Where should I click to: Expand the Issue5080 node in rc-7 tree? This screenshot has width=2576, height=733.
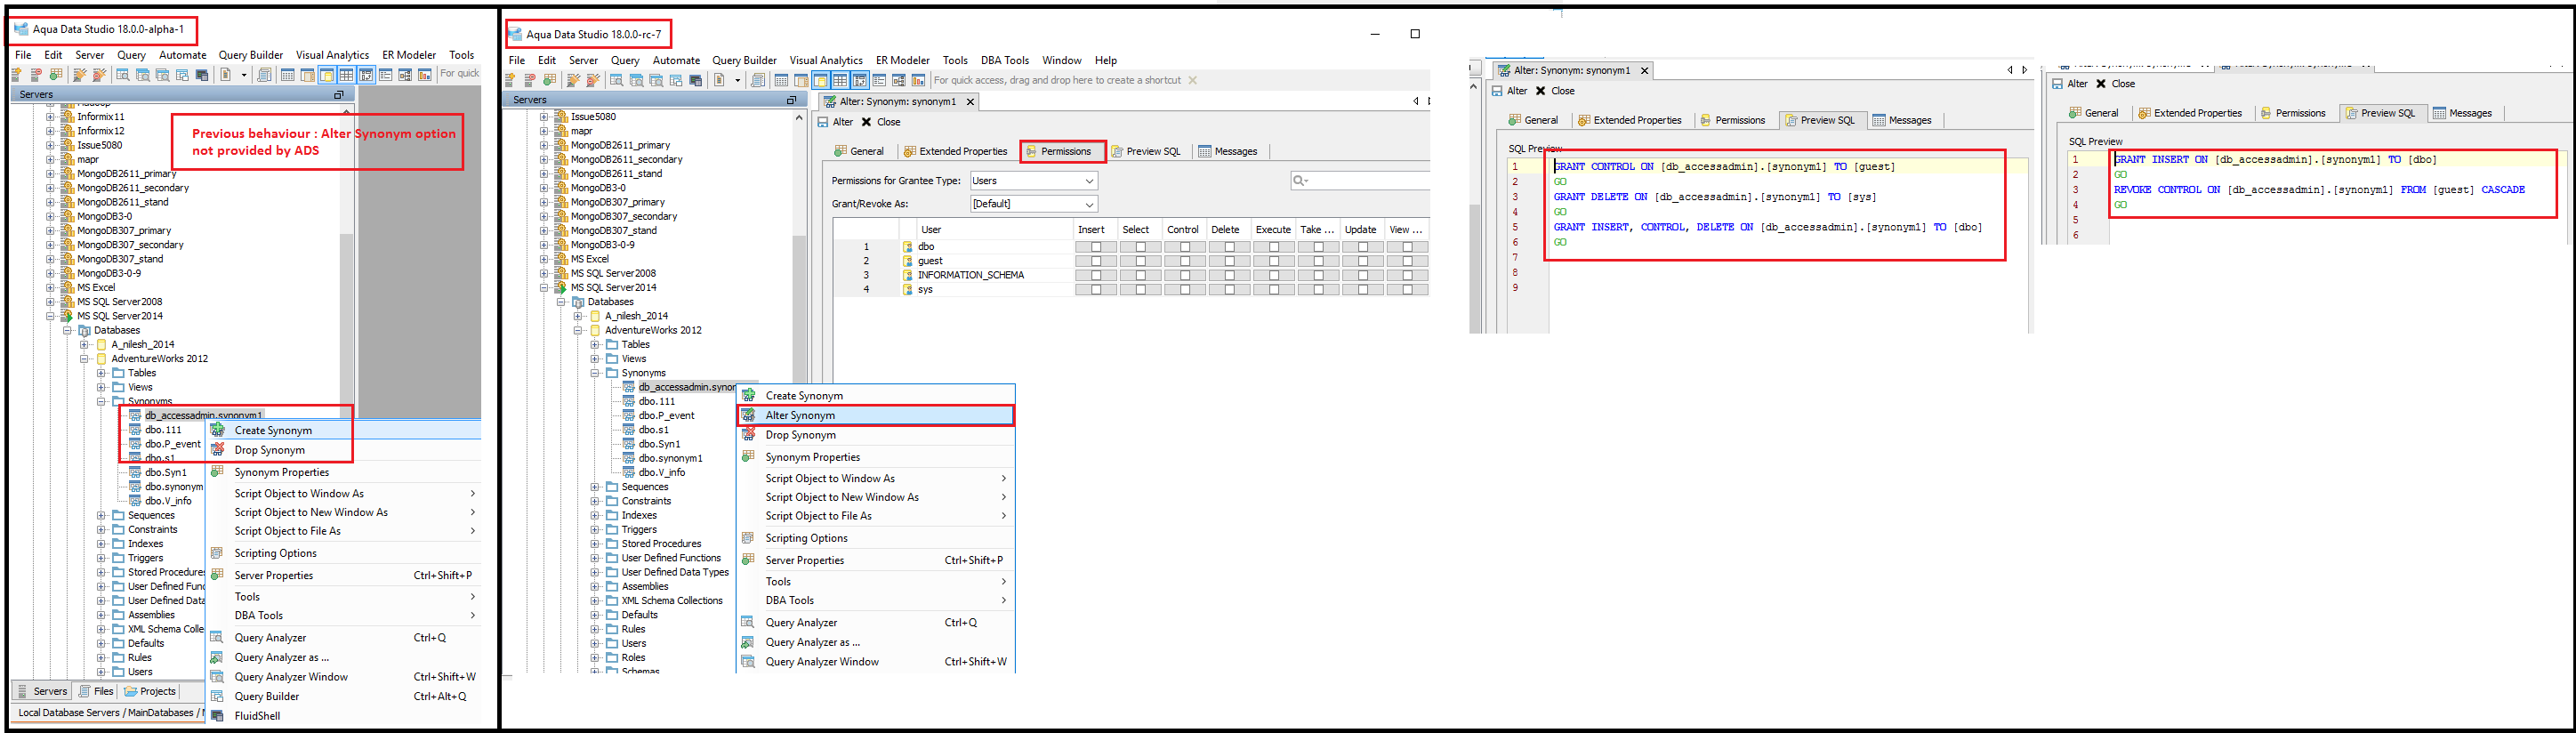(x=544, y=116)
